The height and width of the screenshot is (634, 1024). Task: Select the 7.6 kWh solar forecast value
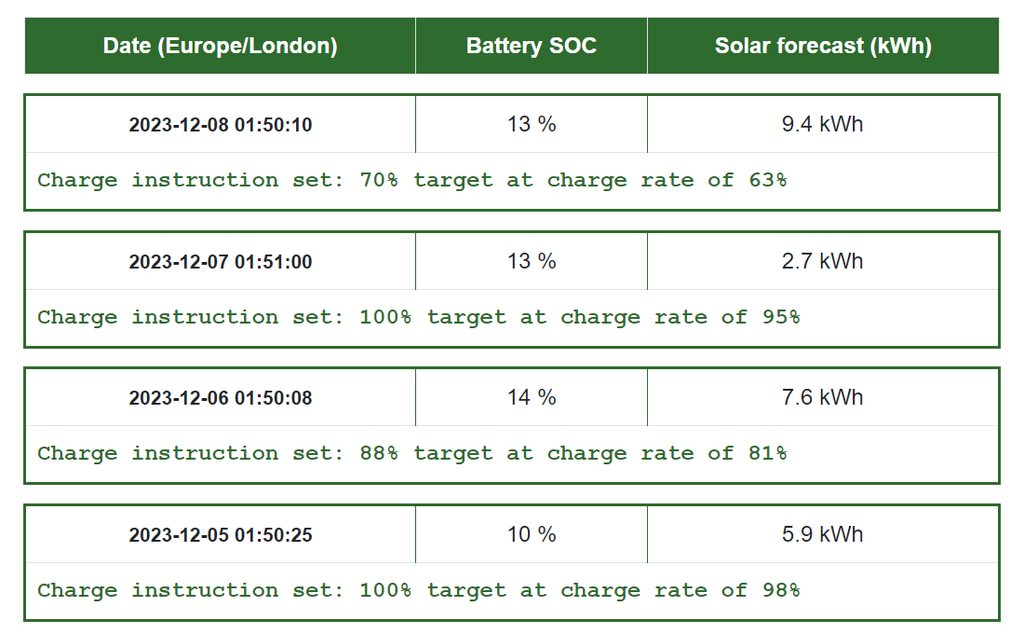point(822,397)
